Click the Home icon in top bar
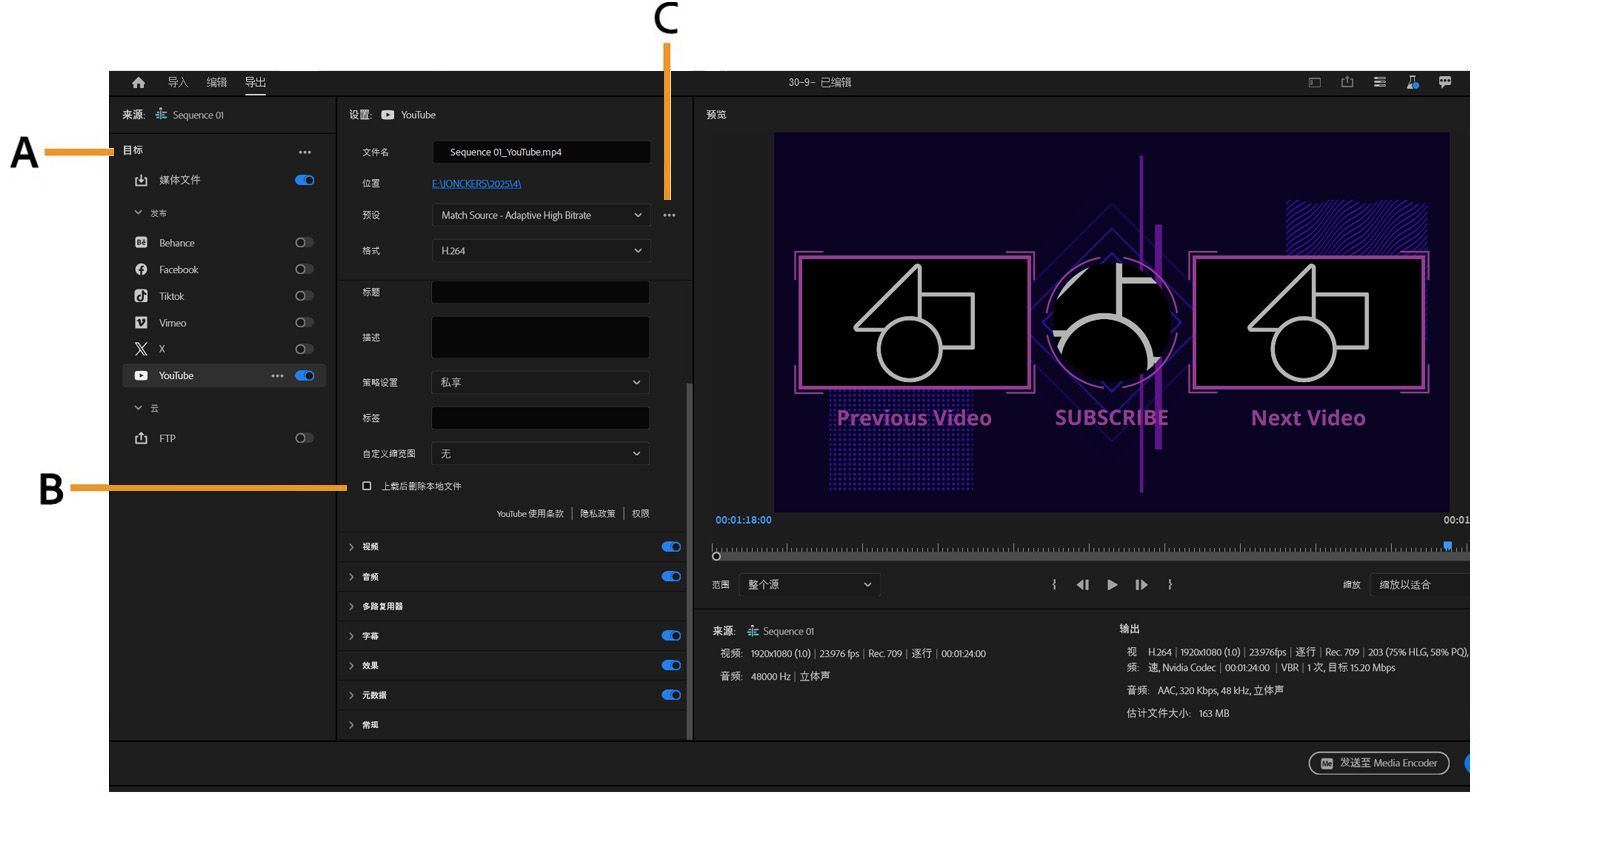 point(139,83)
